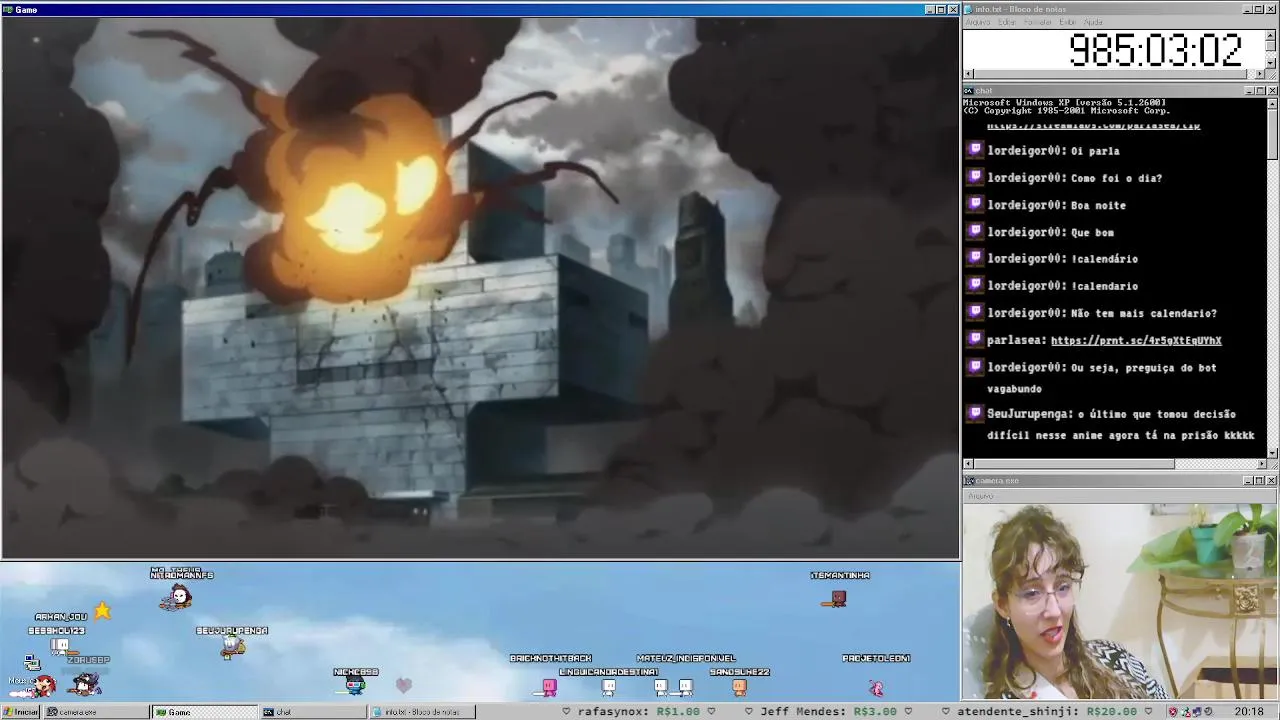Click Twitch icon beside parlasea's message
This screenshot has width=1280, height=720.
pos(975,339)
